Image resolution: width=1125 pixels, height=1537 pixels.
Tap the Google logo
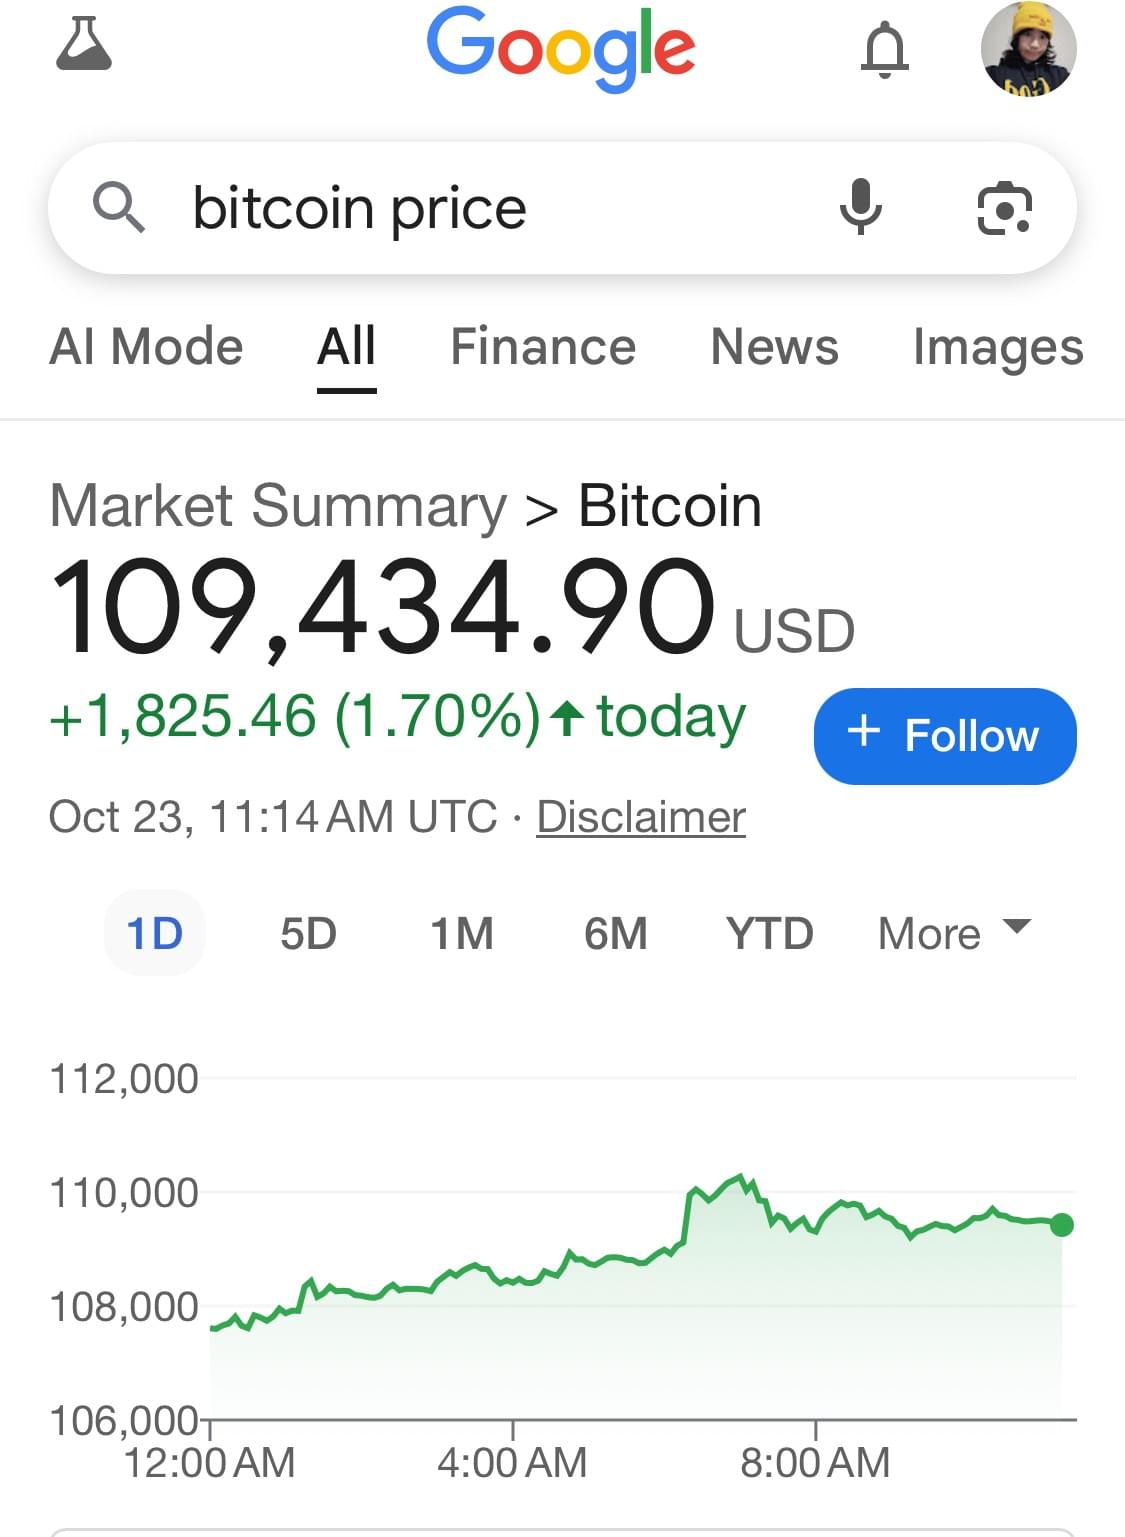tap(561, 47)
